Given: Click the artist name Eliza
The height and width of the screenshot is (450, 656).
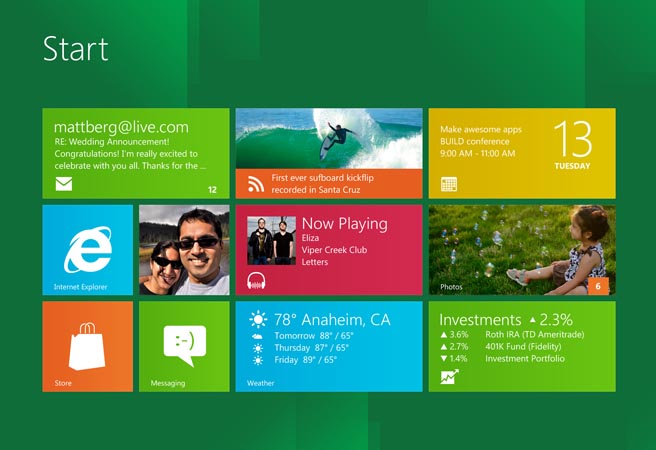Looking at the screenshot, I should click(310, 238).
